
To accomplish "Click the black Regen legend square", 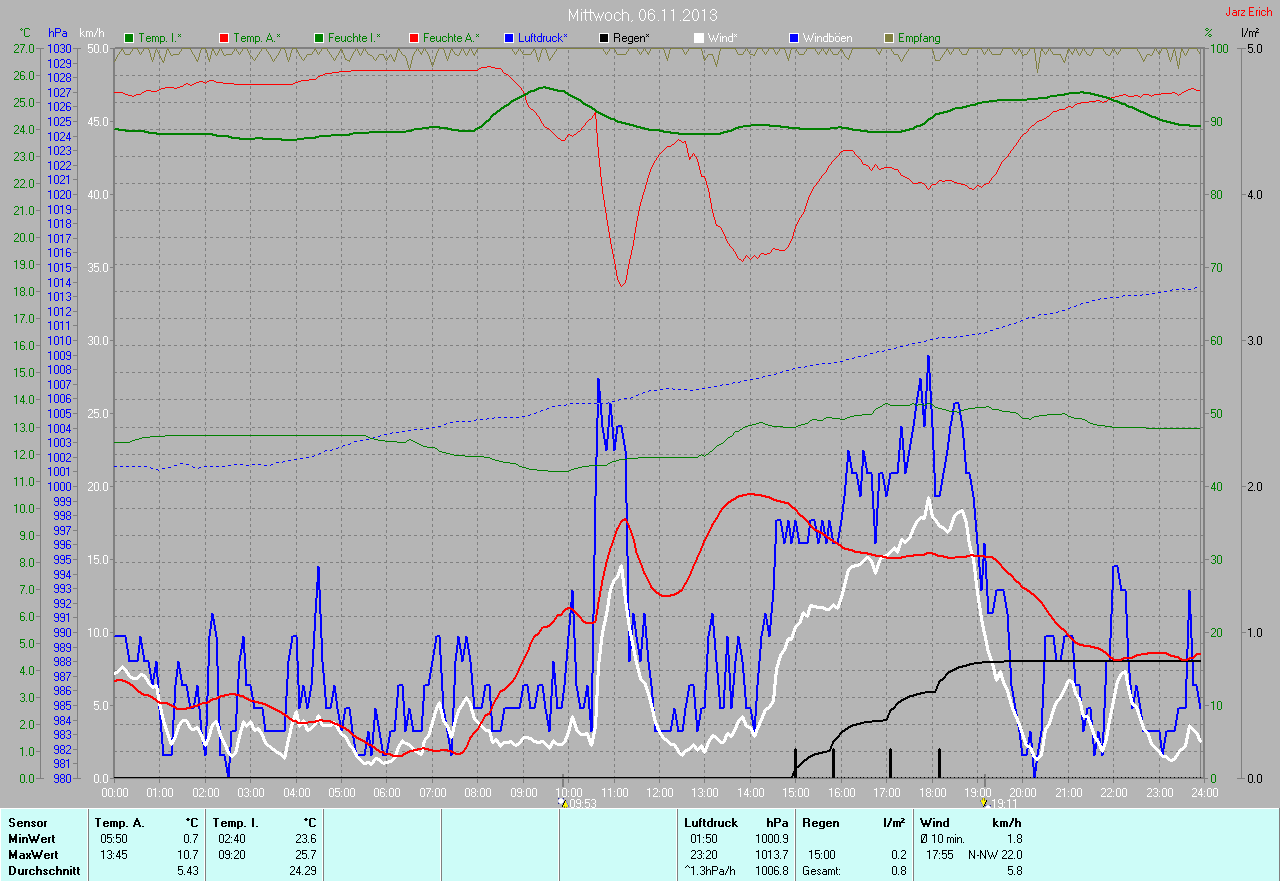I will pos(604,38).
